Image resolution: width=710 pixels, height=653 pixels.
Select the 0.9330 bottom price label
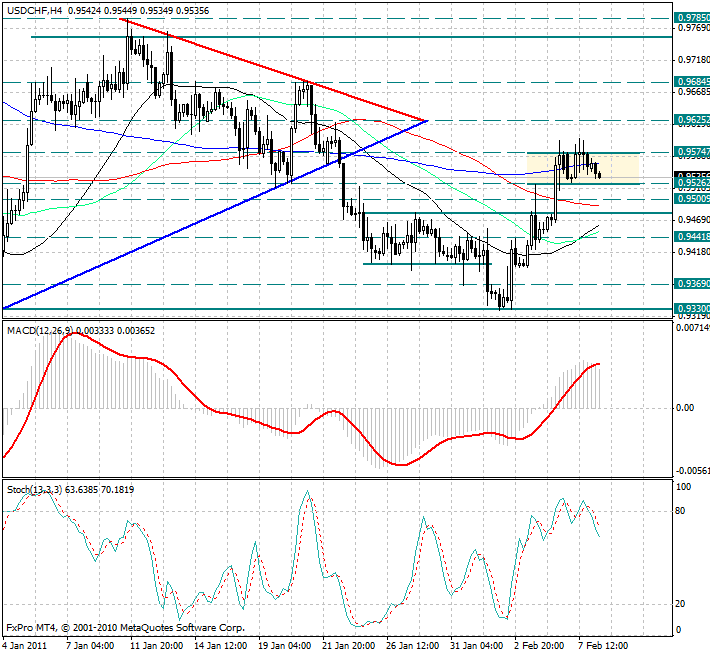(690, 309)
